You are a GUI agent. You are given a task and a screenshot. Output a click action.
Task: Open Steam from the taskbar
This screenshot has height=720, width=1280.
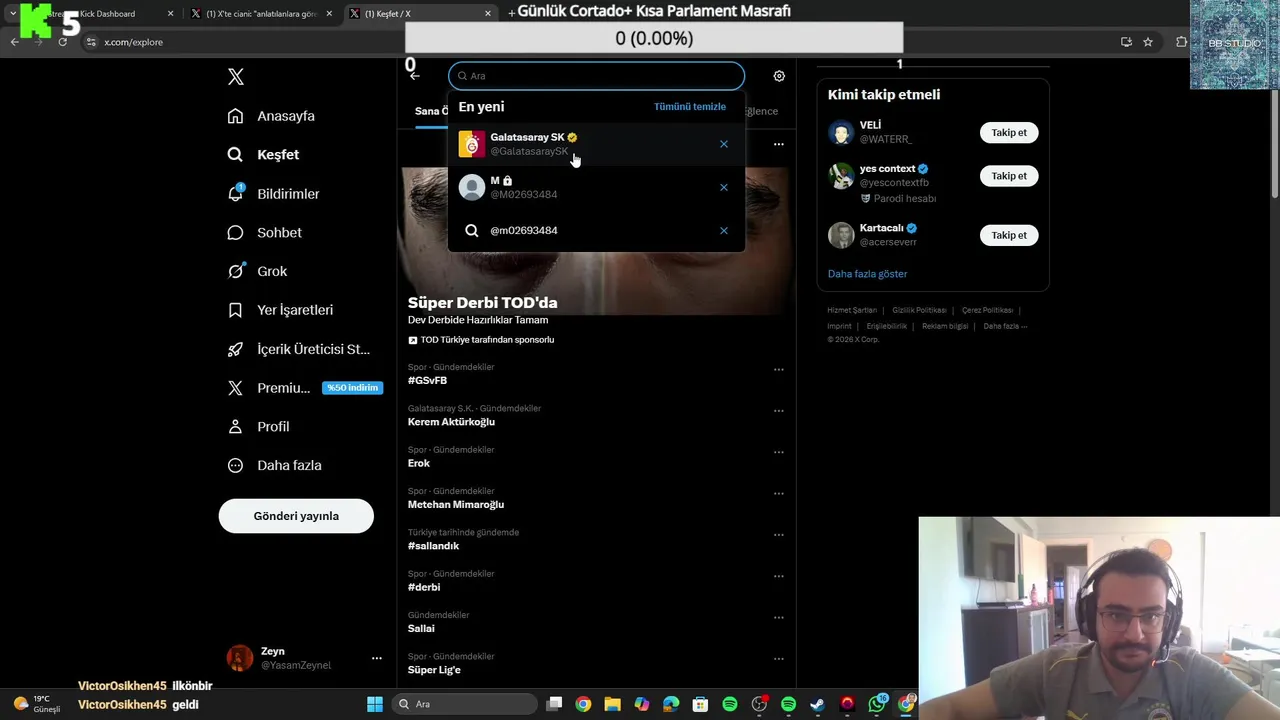[817, 704]
